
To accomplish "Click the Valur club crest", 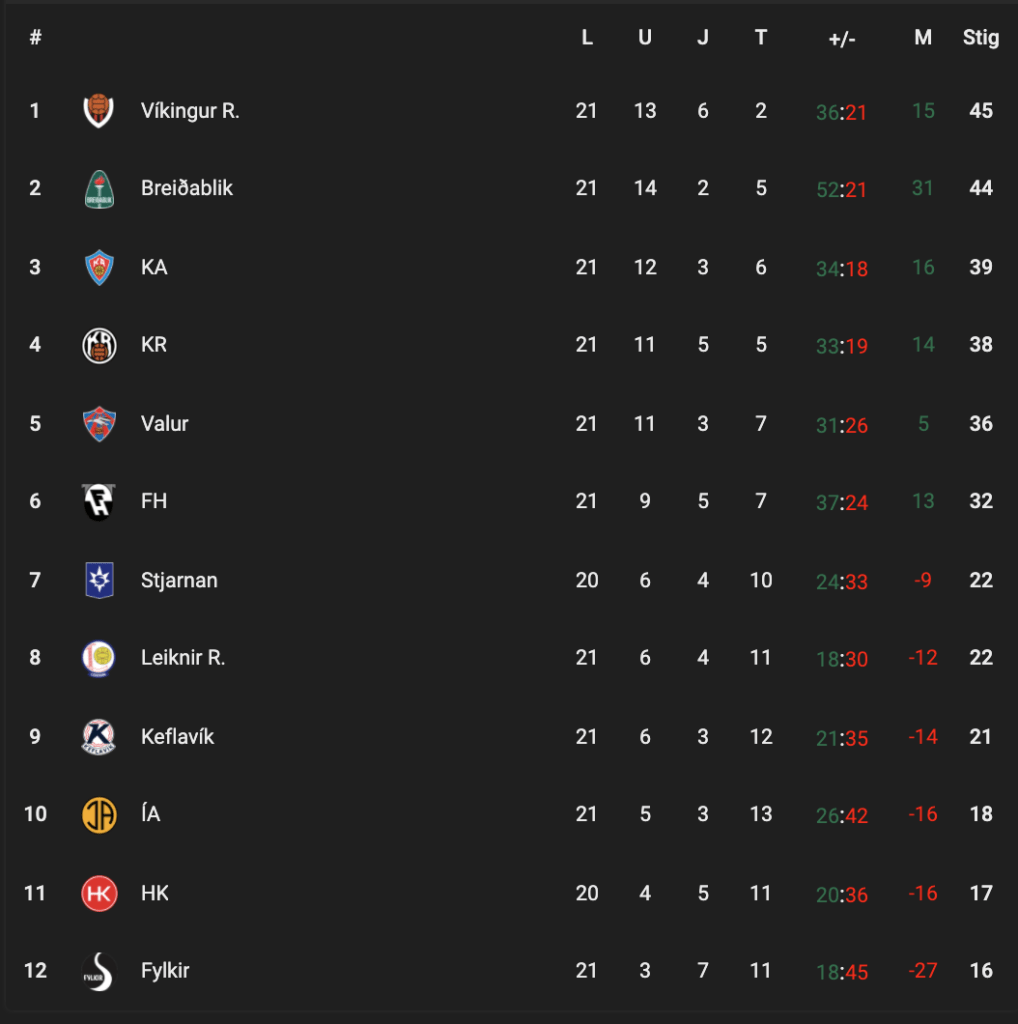I will pyautogui.click(x=99, y=424).
